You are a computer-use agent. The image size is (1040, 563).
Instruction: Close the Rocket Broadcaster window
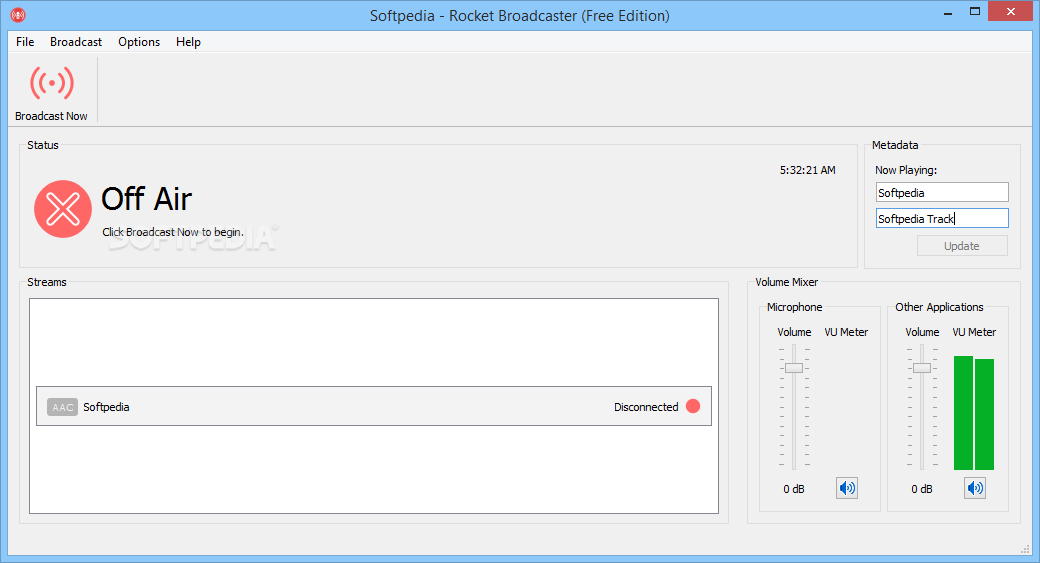1011,11
